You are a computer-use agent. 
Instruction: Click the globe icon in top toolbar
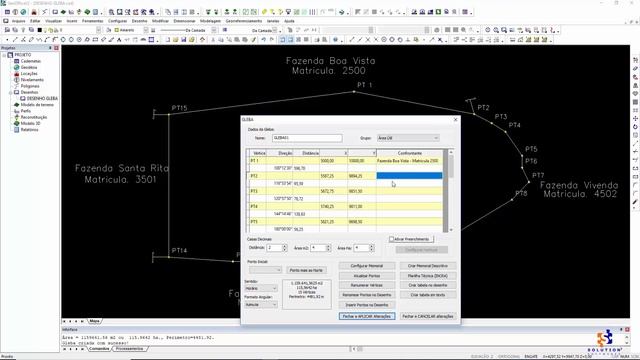point(23,12)
